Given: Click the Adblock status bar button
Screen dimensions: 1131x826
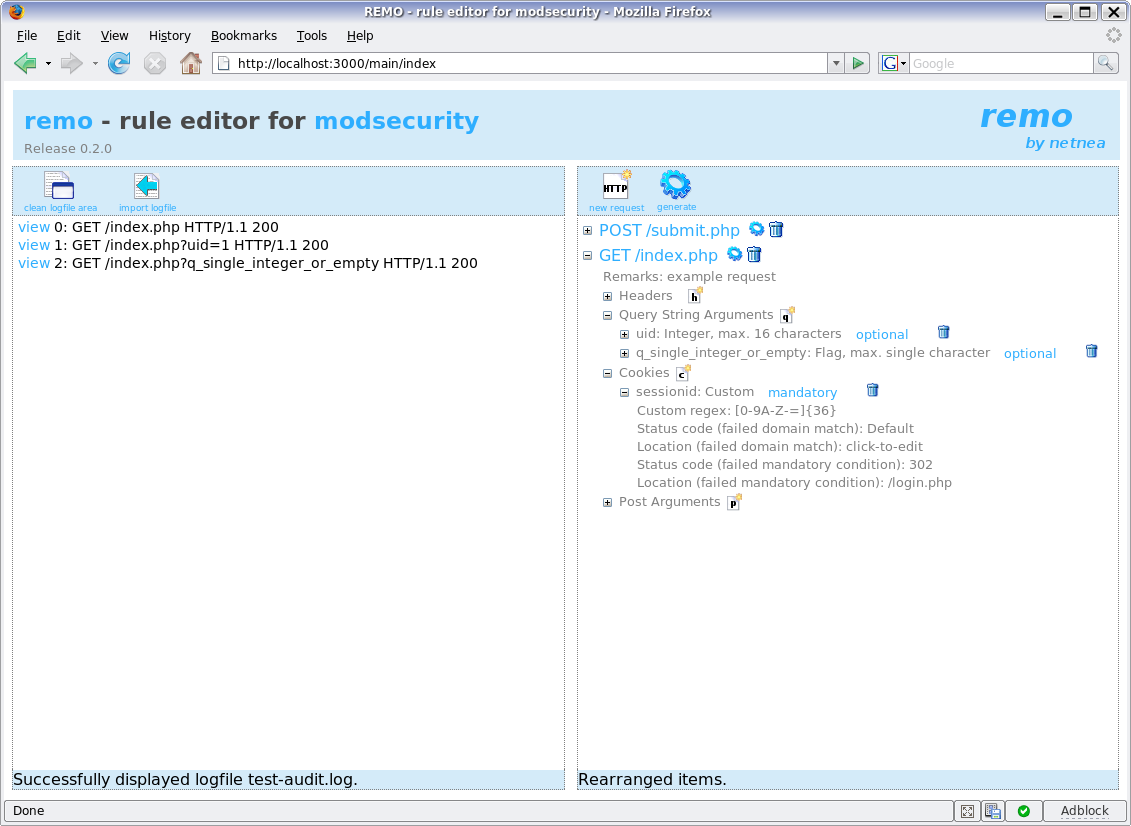Looking at the screenshot, I should click(x=1084, y=811).
